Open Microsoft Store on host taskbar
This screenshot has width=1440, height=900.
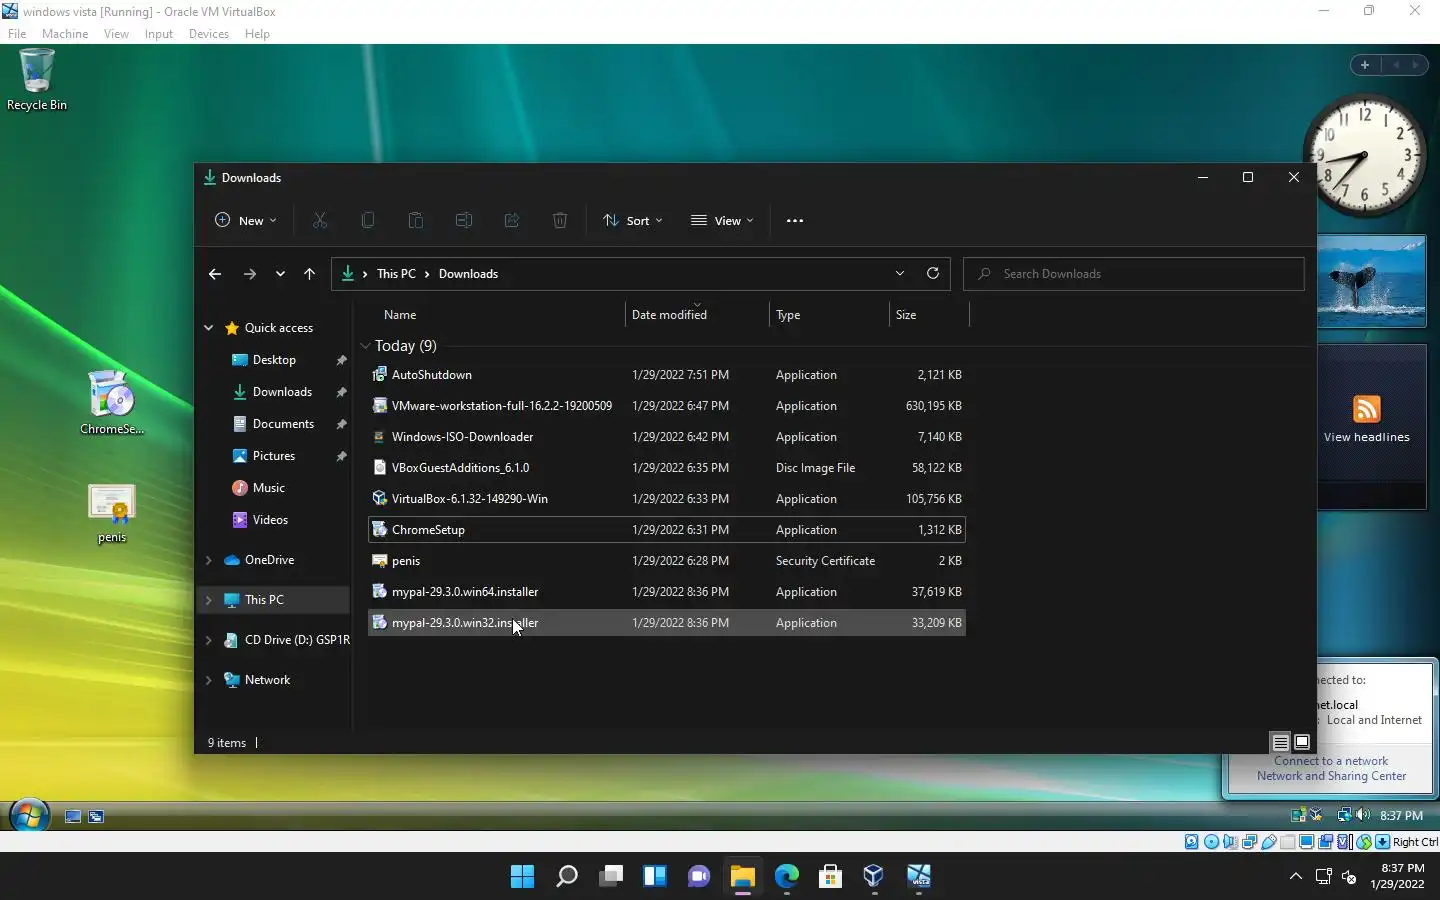830,877
